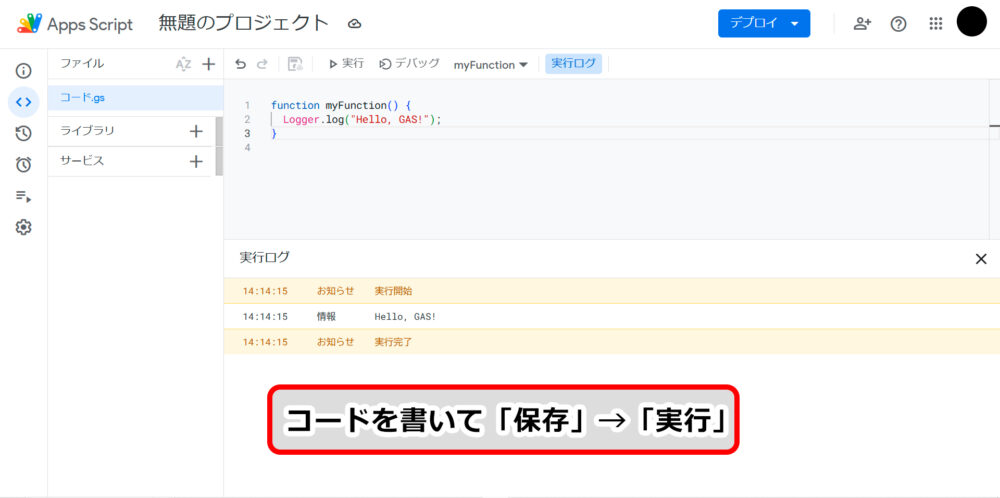The height and width of the screenshot is (498, 1000).
Task: Sort files alphabetically with AZ icon
Action: [183, 64]
